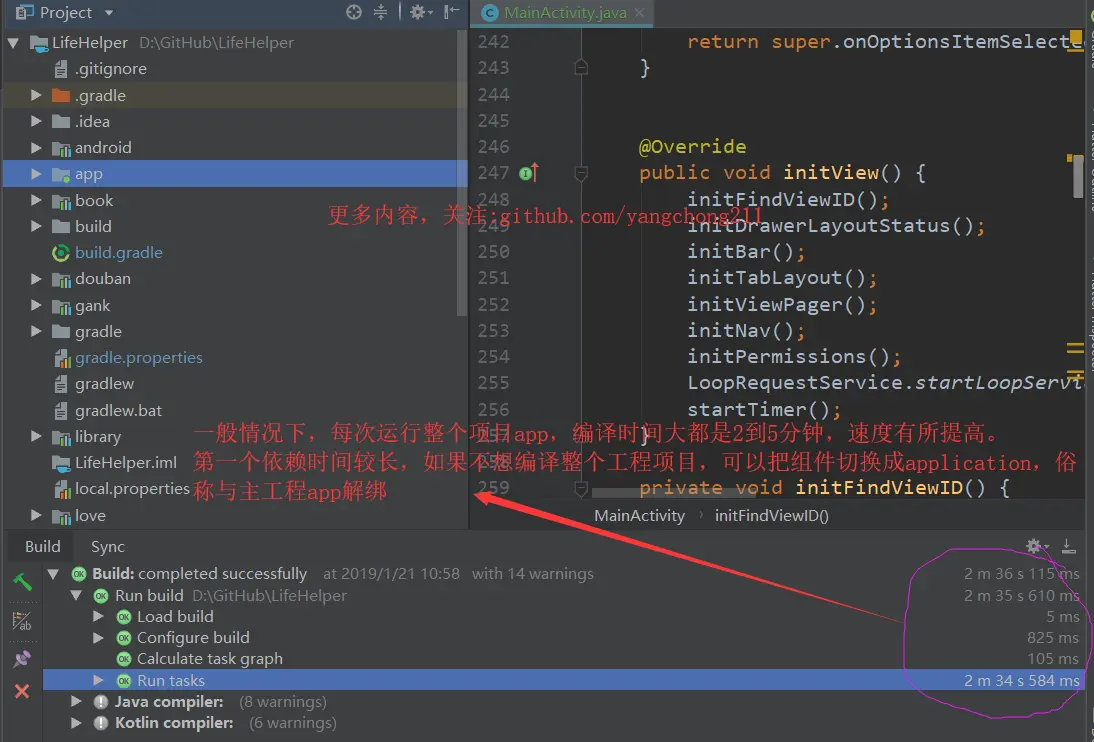Viewport: 1094px width, 742px height.
Task: Open local.properties file
Action: 131,489
